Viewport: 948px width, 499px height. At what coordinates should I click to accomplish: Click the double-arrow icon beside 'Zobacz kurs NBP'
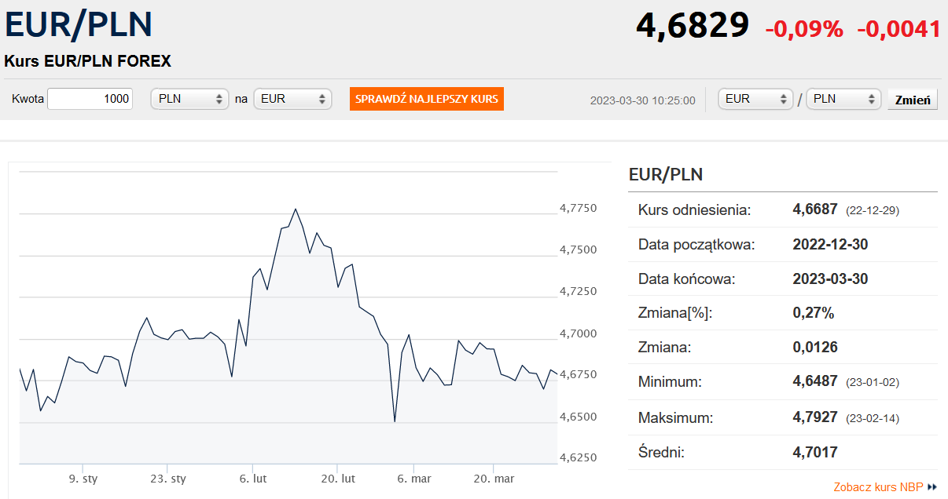932,487
